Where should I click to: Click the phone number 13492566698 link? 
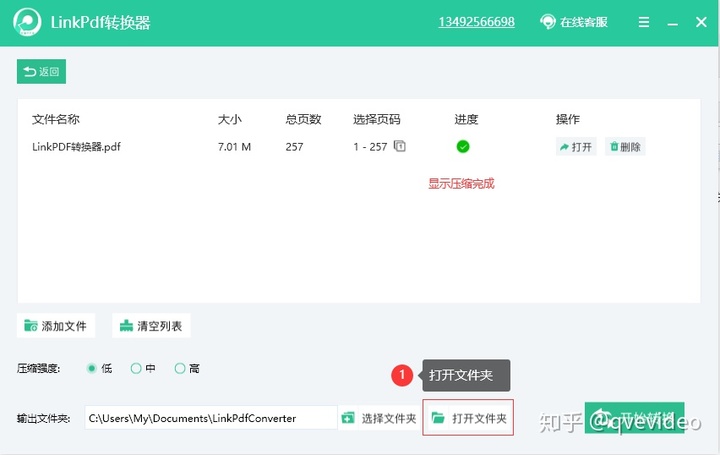point(476,22)
